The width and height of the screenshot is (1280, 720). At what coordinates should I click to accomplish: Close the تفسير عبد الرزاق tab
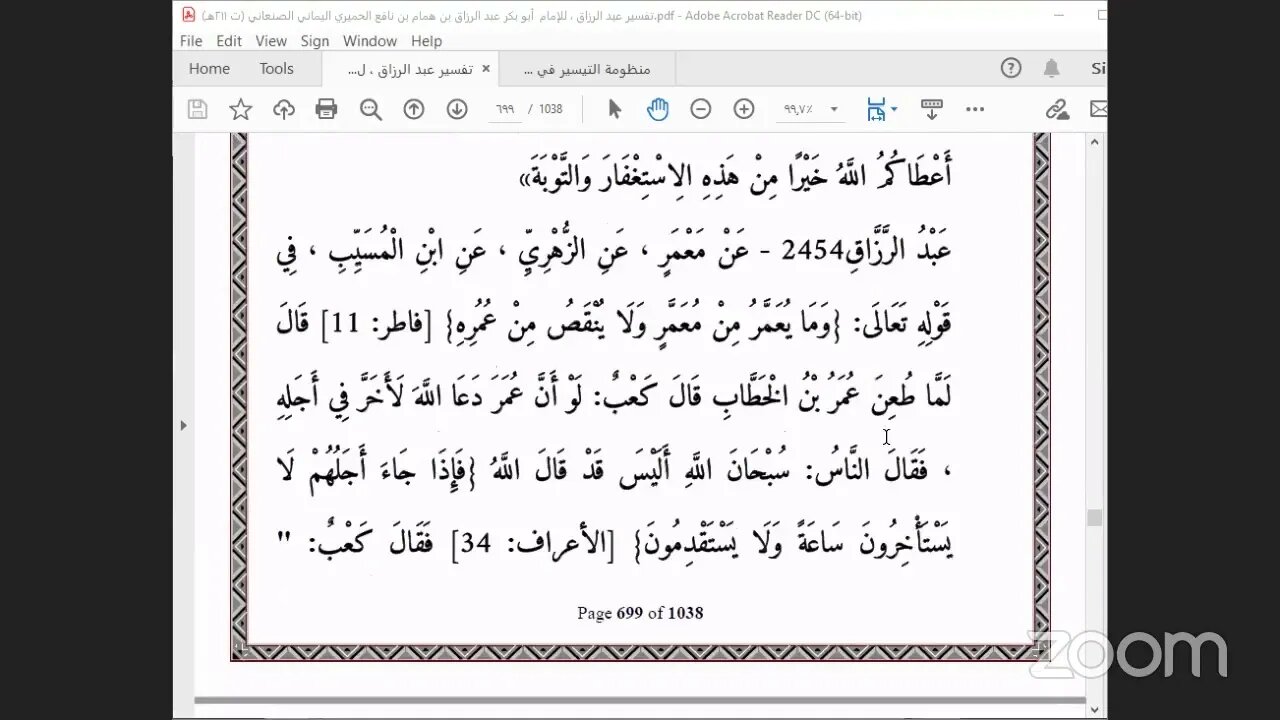[486, 69]
